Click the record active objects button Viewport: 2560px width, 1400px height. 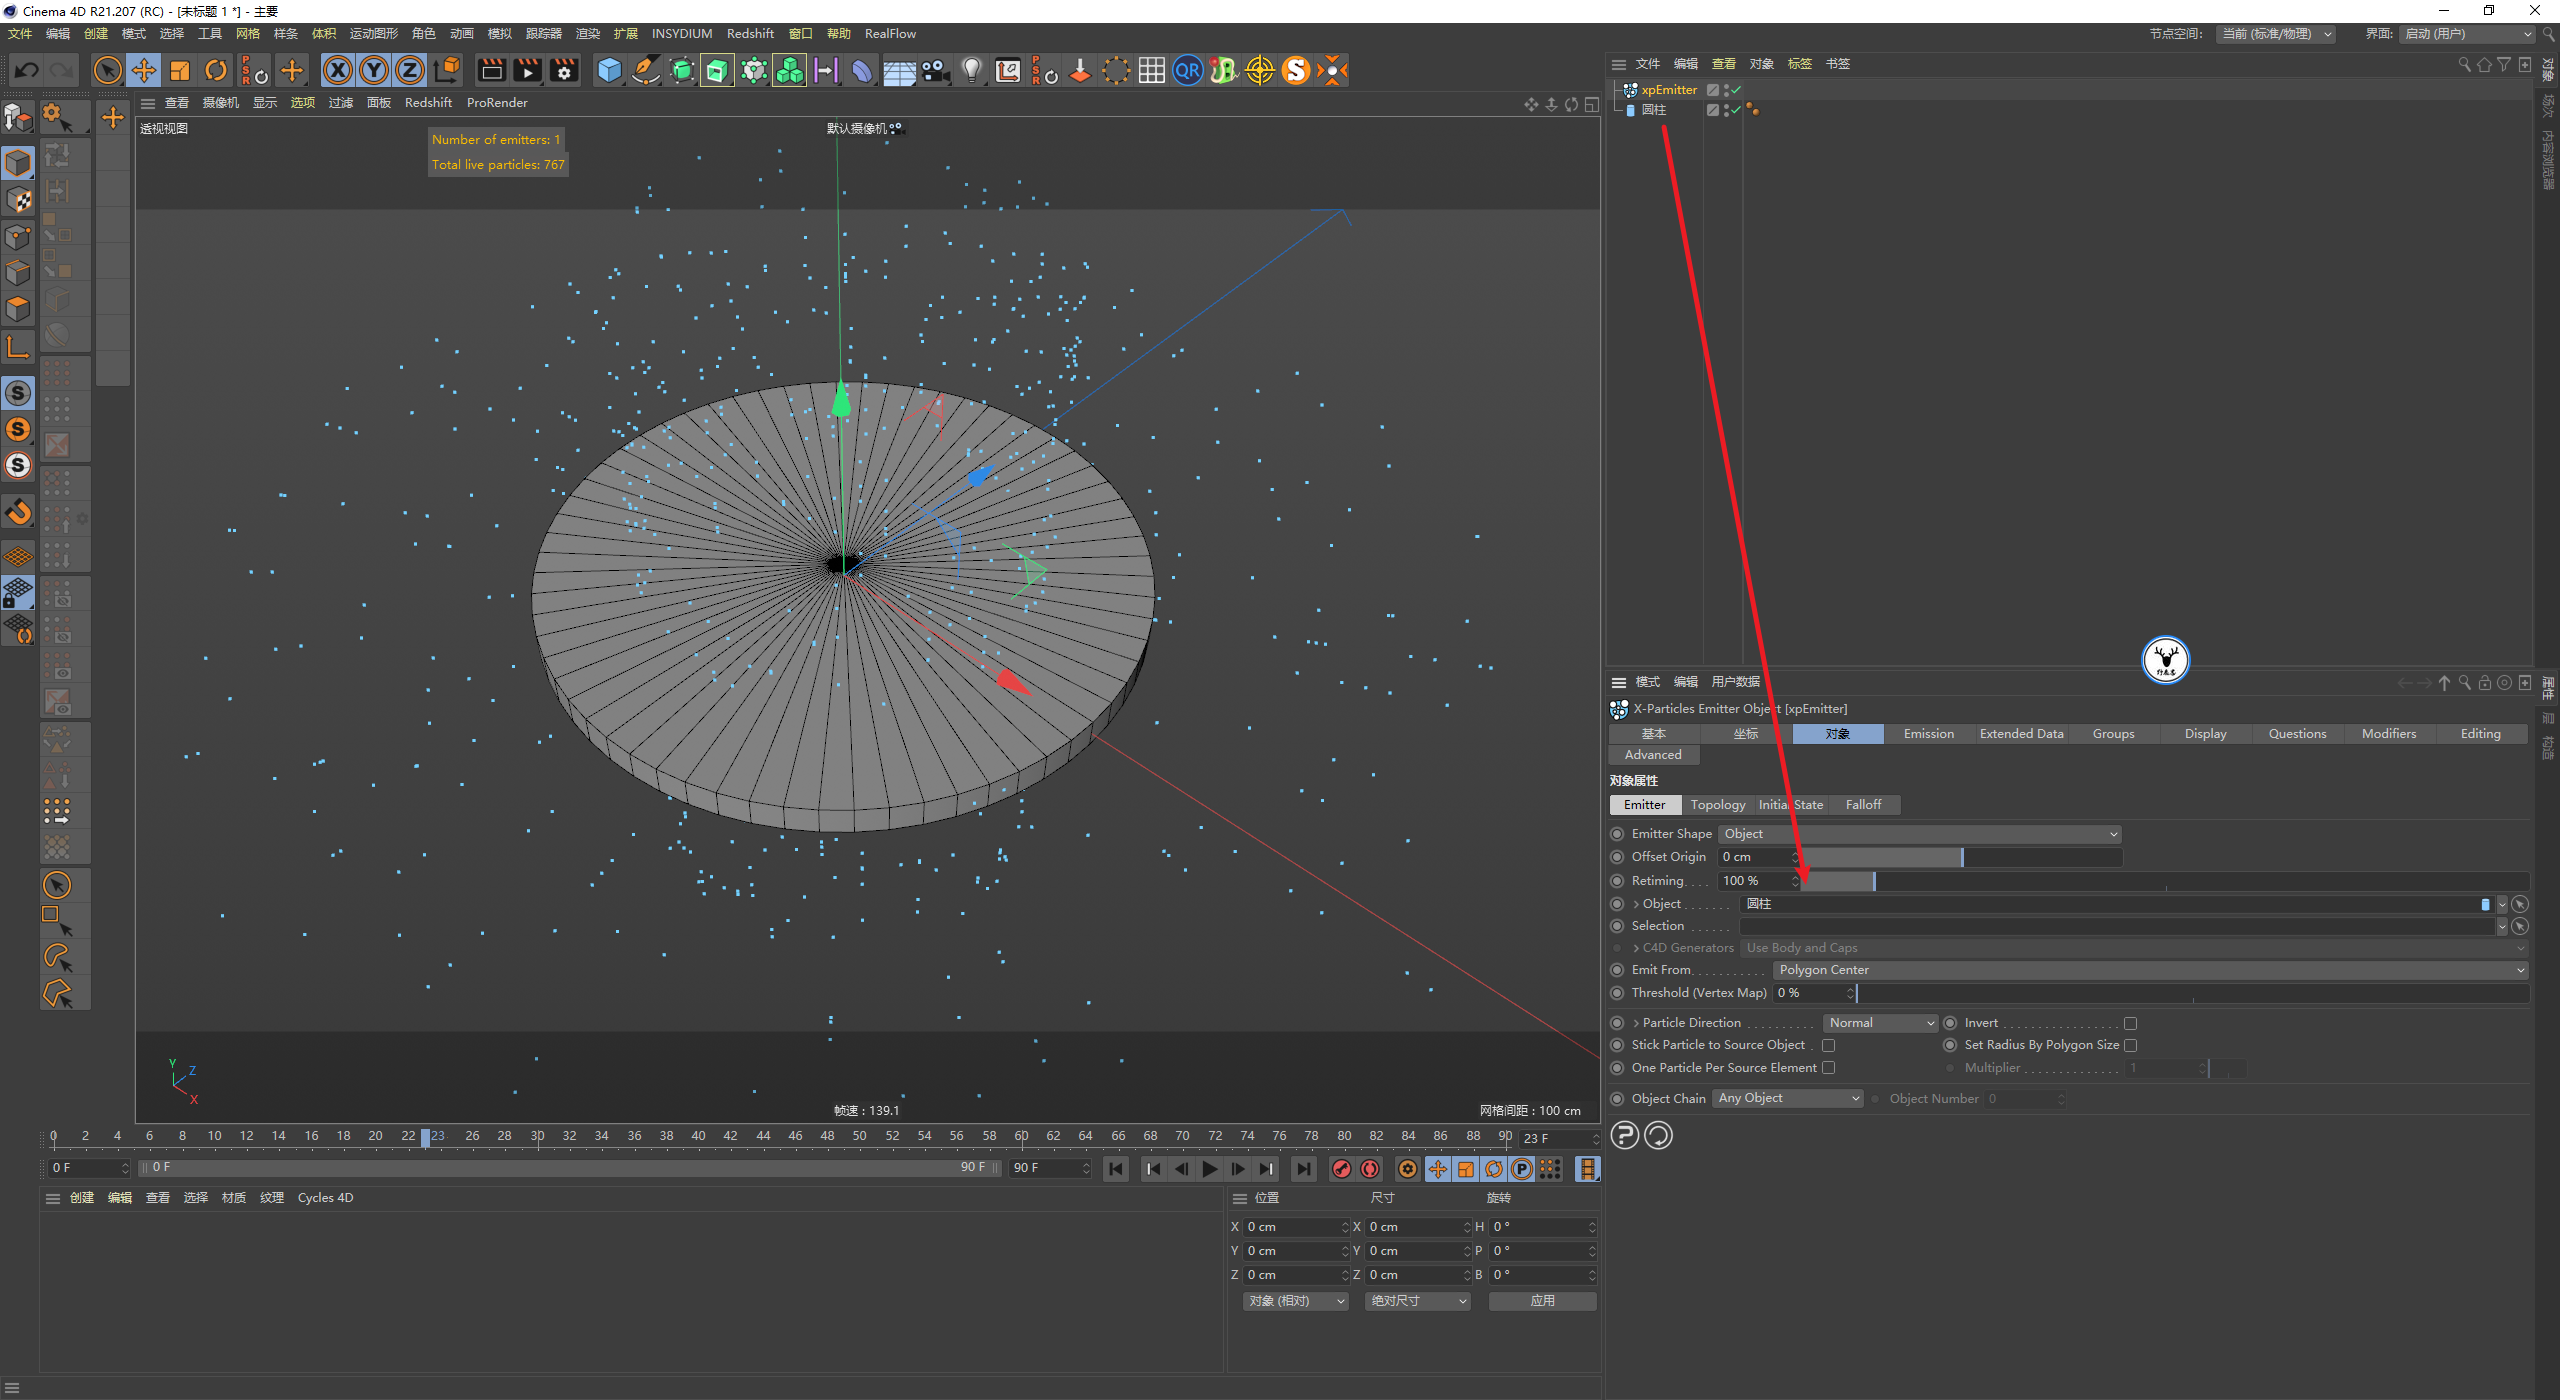(1341, 1168)
